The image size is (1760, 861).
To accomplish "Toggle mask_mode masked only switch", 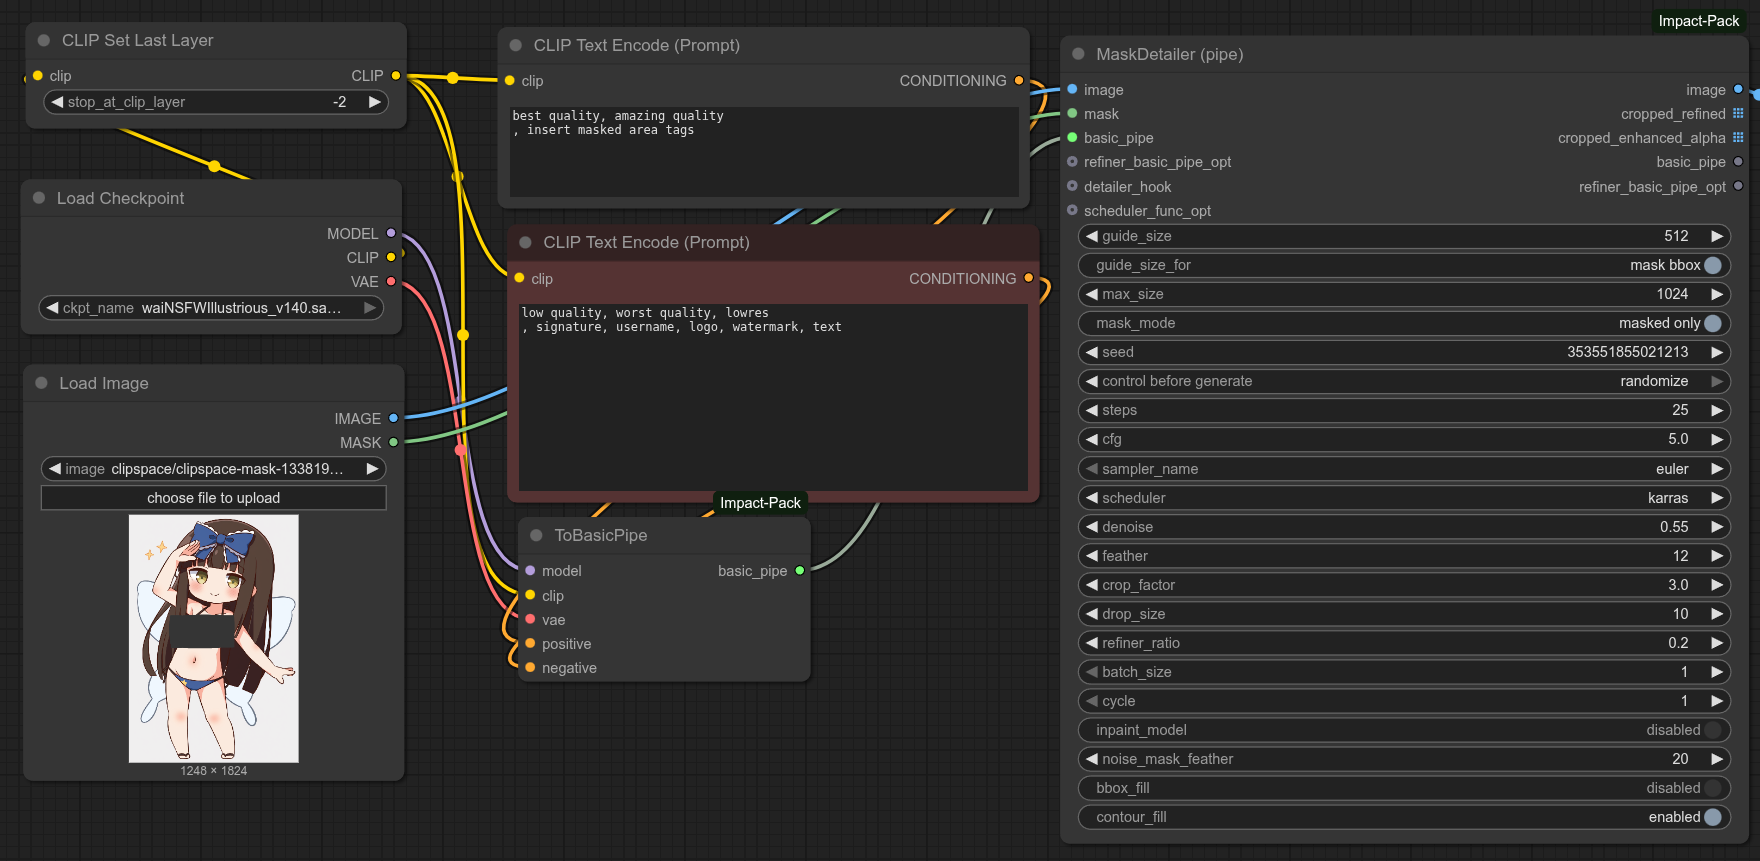I will pos(1713,323).
